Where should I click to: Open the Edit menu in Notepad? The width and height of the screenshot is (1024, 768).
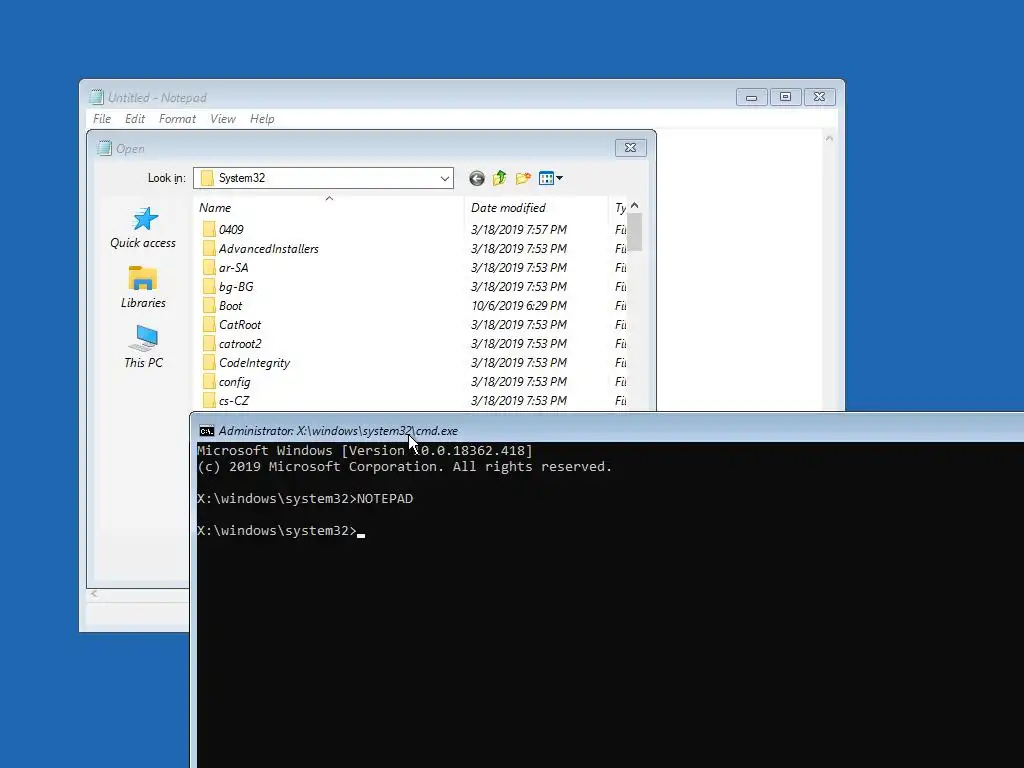(135, 119)
